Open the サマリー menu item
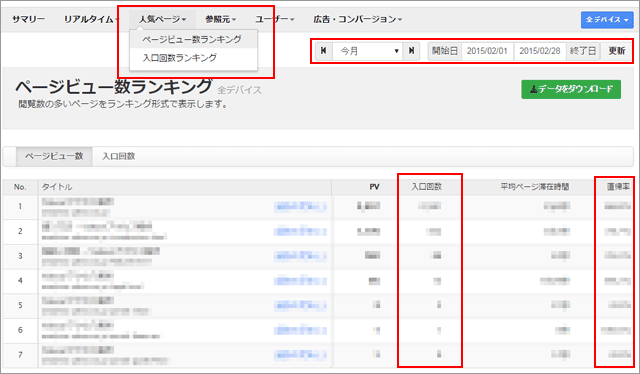The width and height of the screenshot is (640, 374). 28,19
